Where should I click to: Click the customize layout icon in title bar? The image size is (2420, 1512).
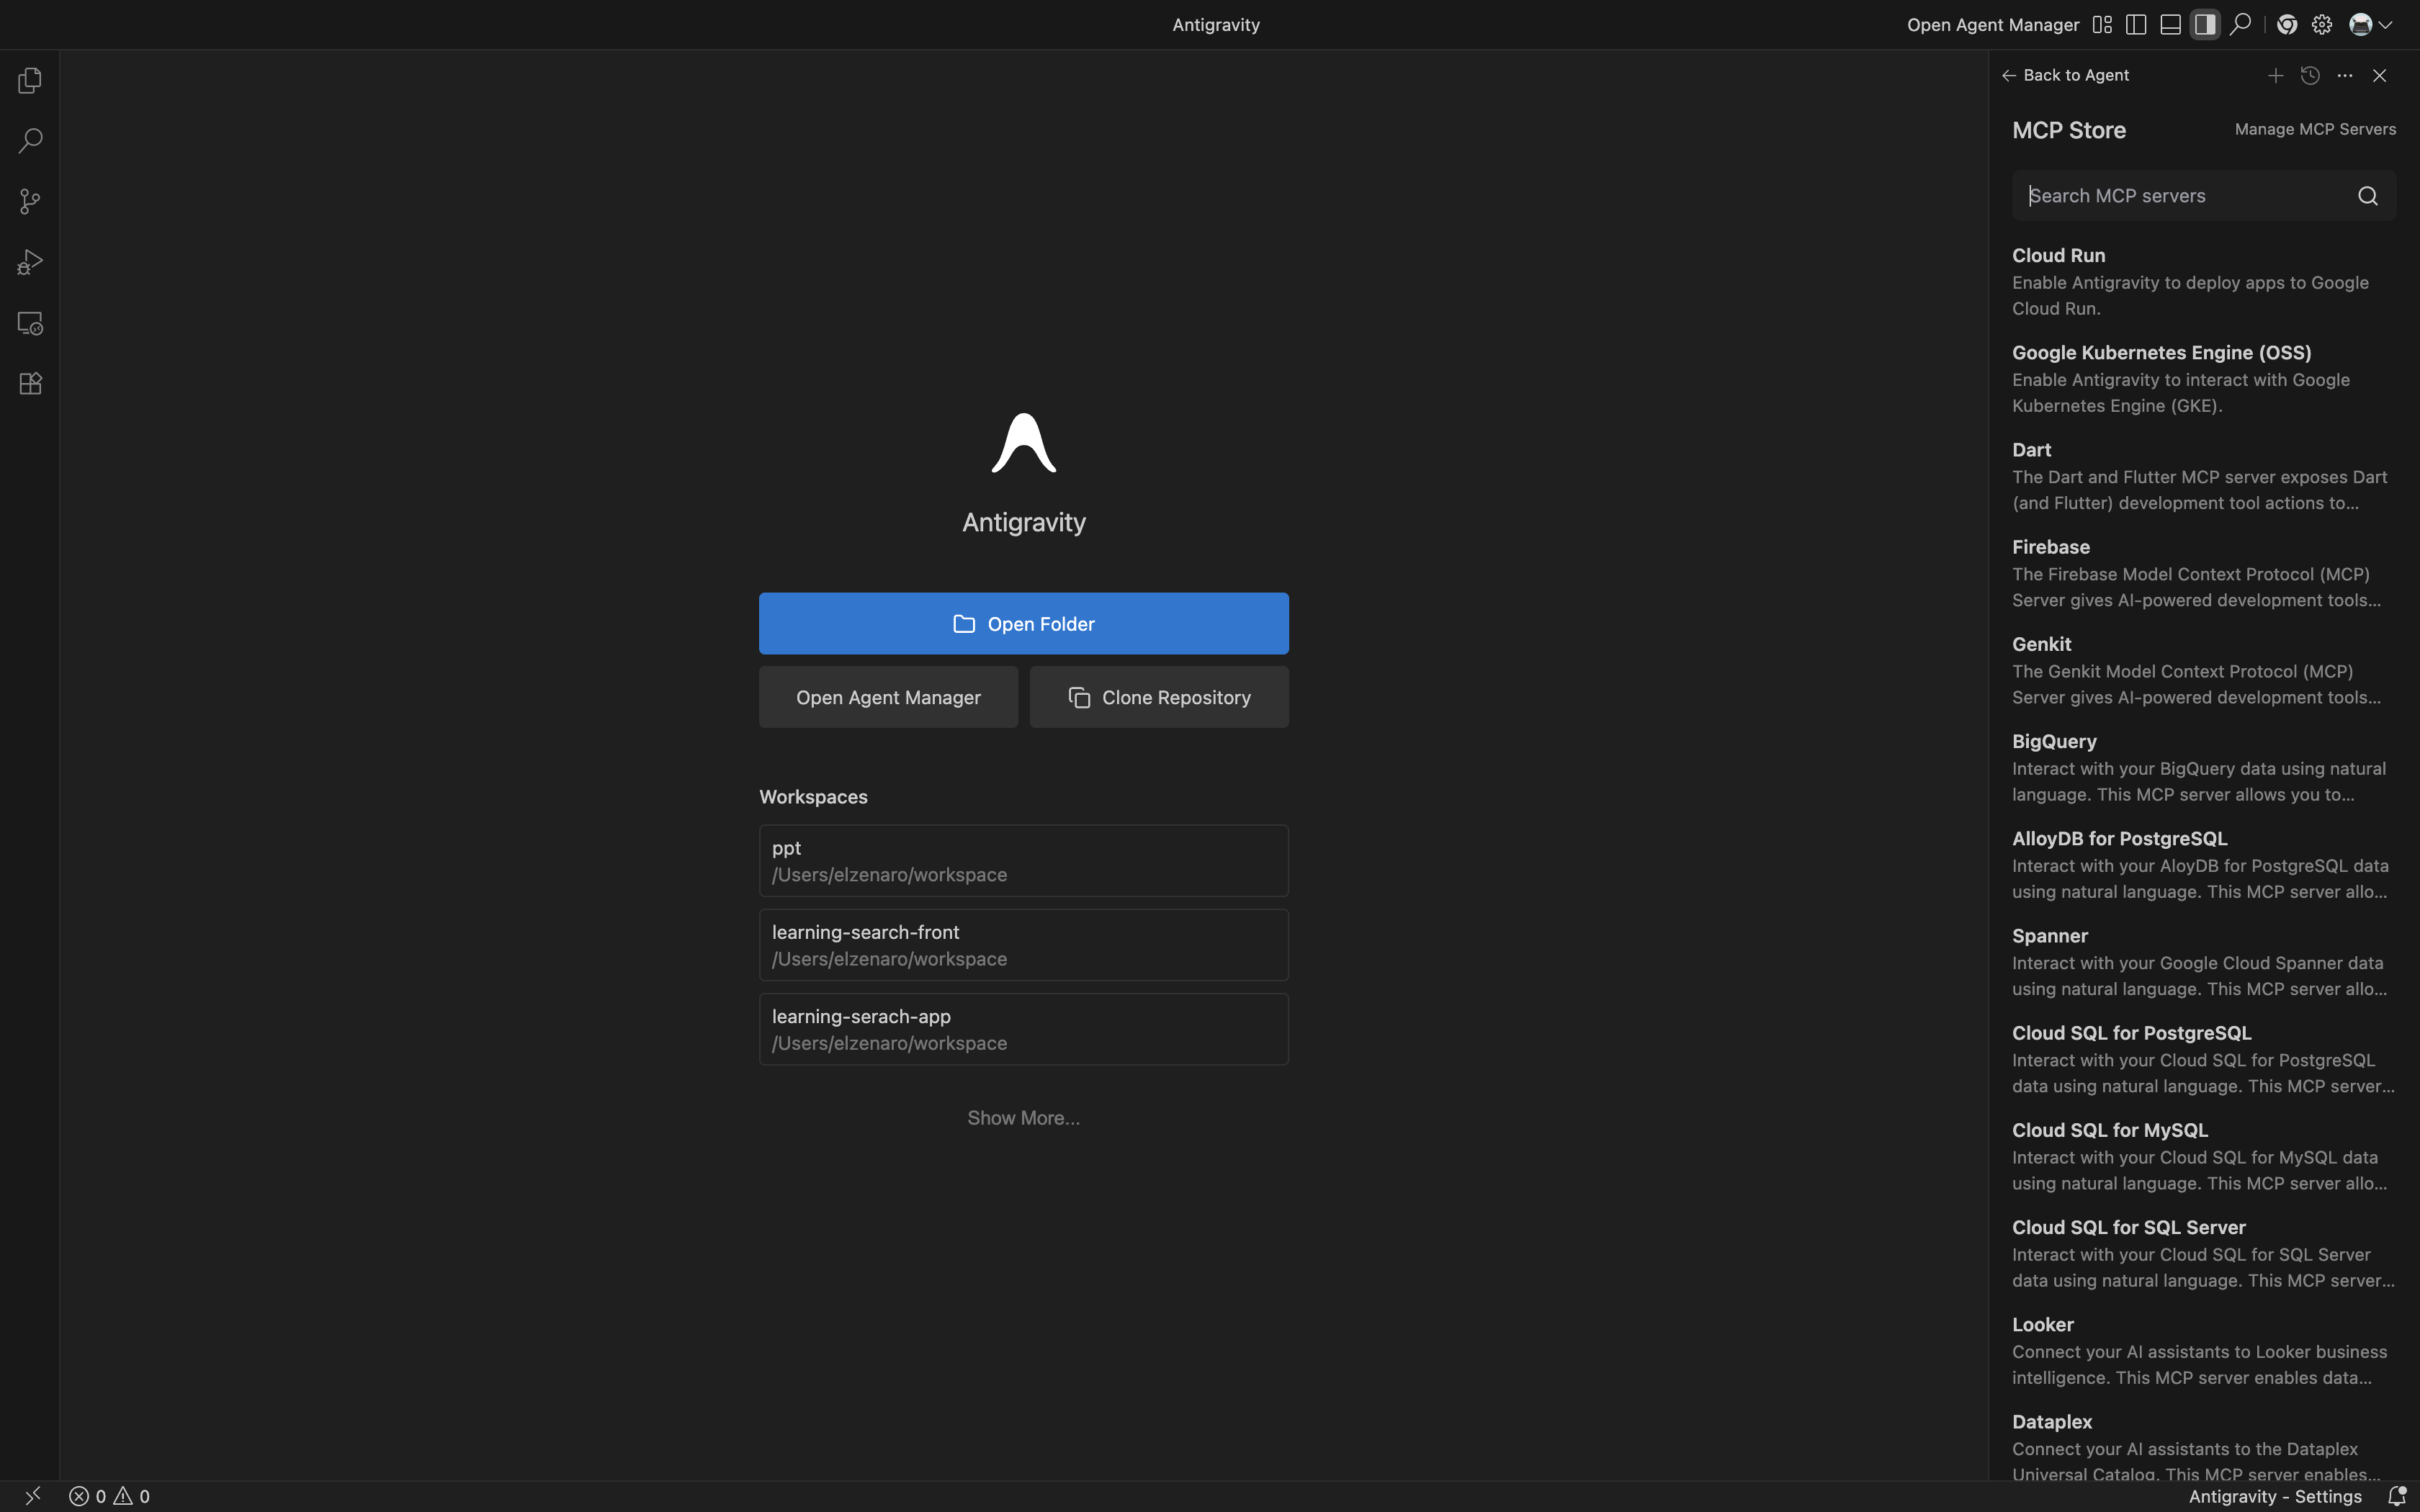coord(2102,25)
